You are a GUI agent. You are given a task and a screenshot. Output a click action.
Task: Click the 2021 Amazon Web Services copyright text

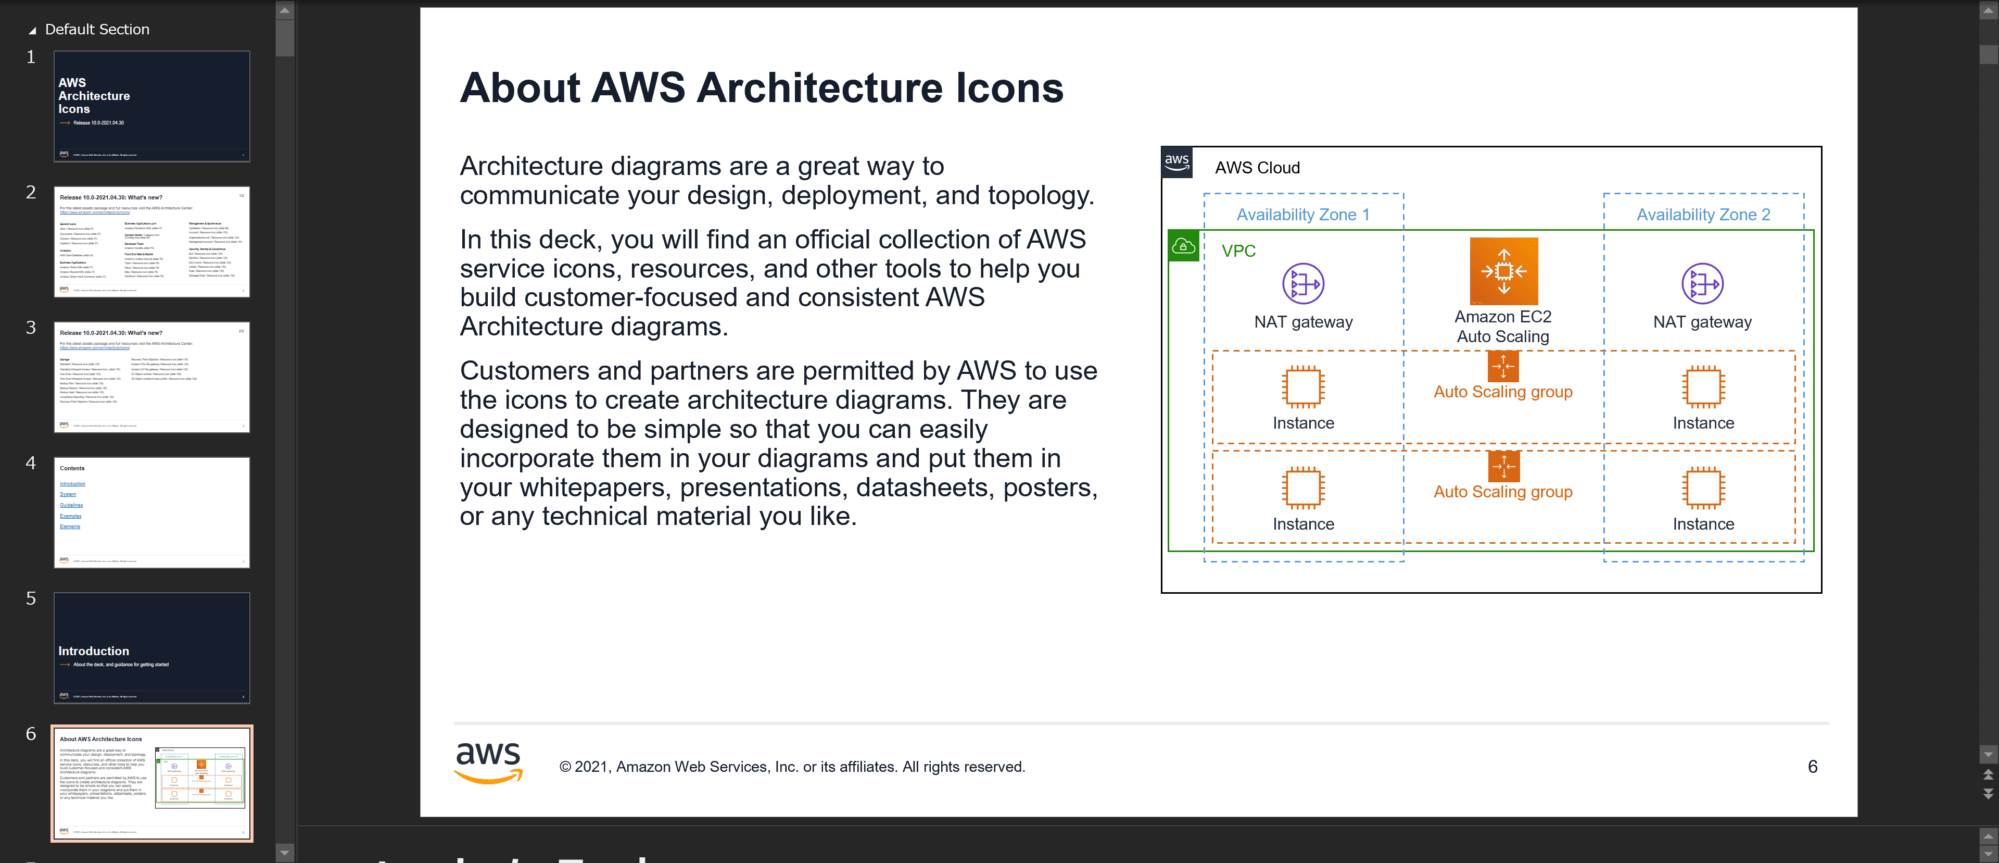click(792, 767)
